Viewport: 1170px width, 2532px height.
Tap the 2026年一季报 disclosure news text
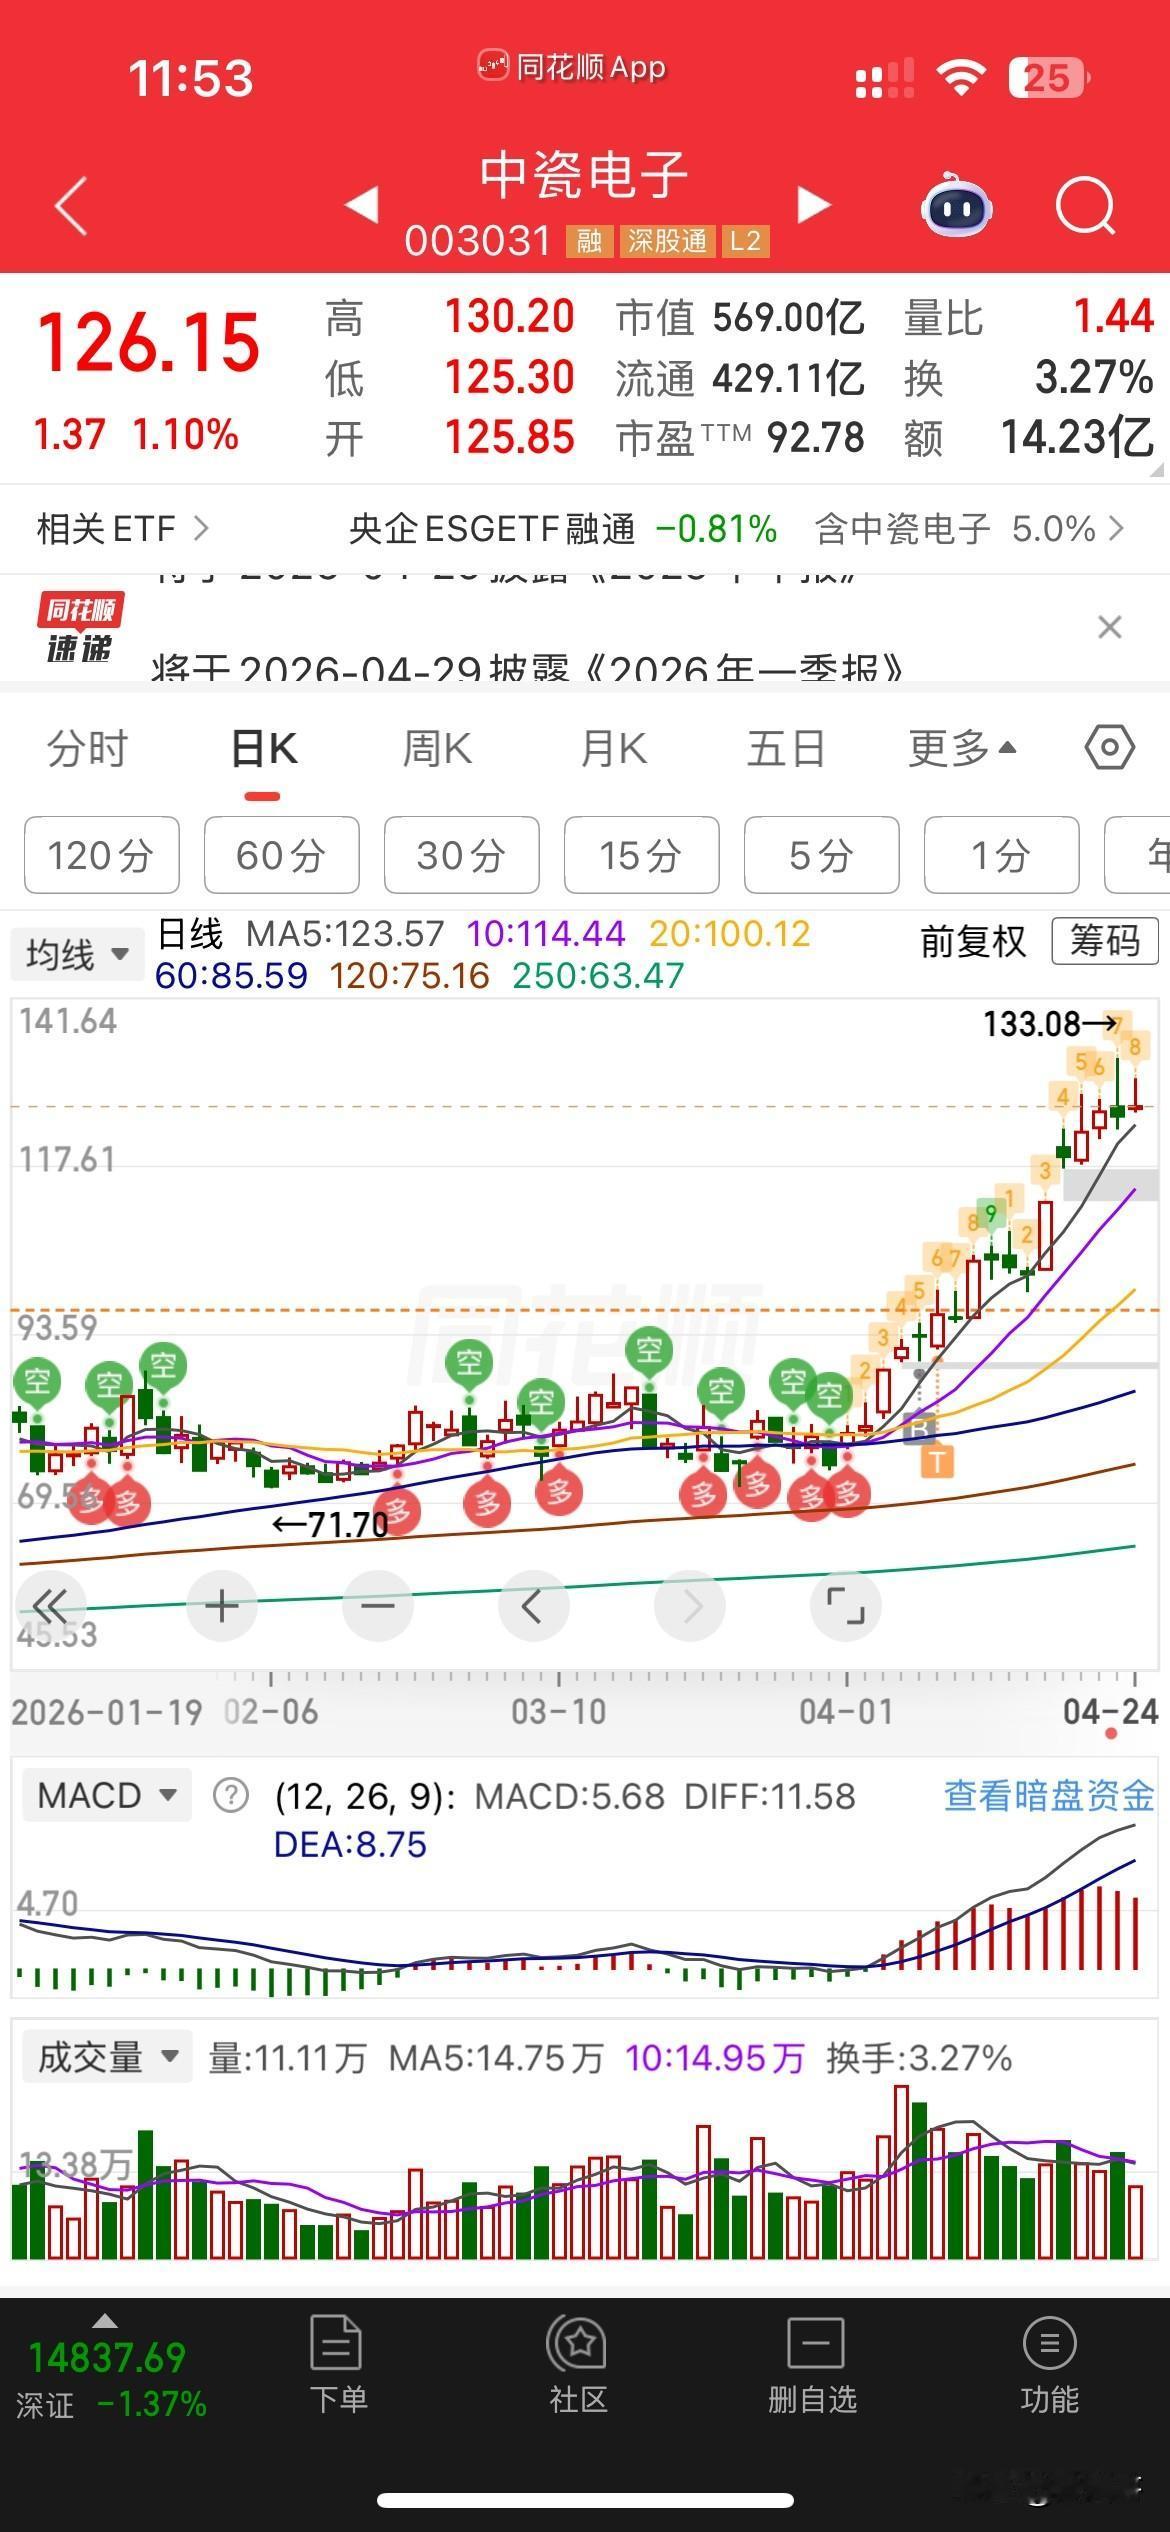(x=528, y=668)
